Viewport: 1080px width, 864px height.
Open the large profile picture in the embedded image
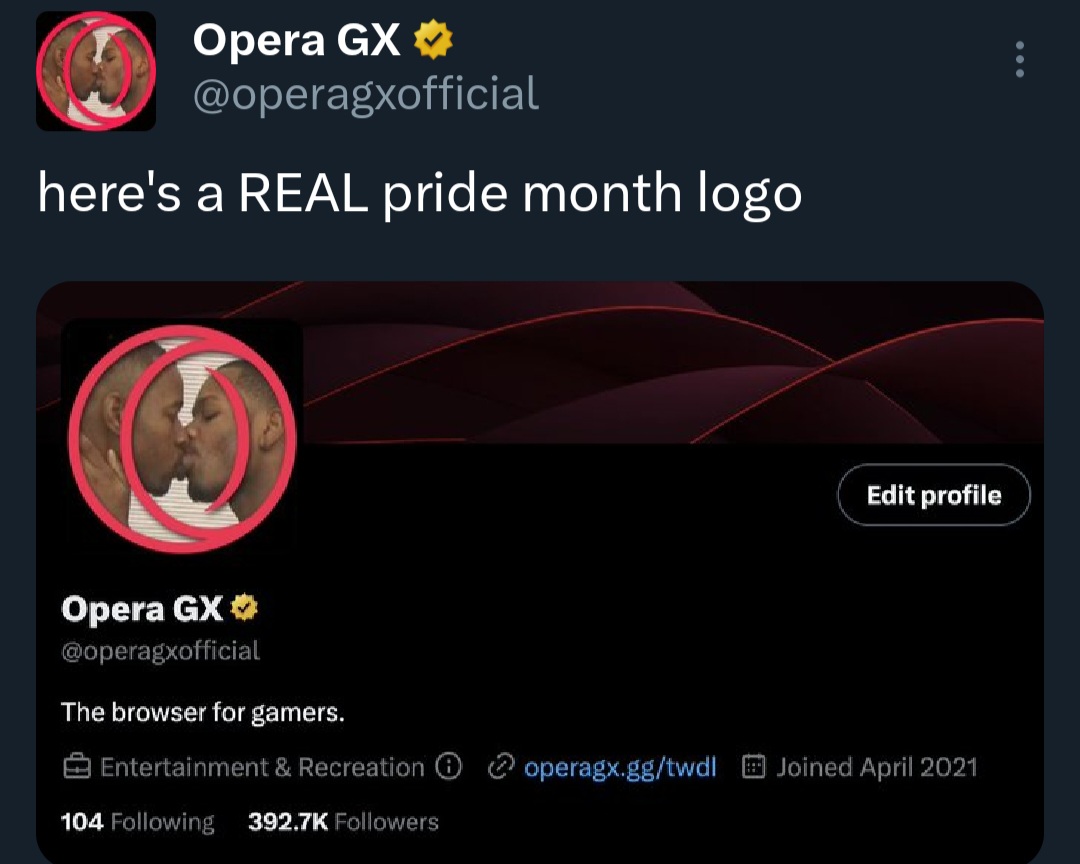(180, 436)
